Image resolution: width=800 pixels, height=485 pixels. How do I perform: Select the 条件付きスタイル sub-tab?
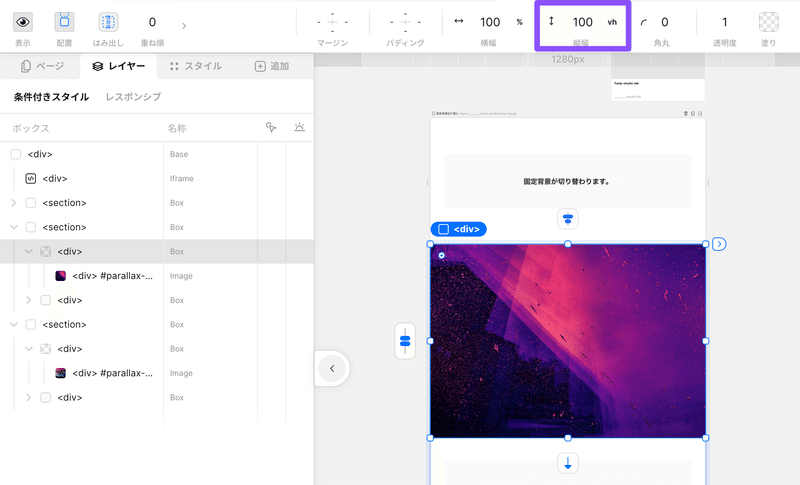[x=51, y=97]
